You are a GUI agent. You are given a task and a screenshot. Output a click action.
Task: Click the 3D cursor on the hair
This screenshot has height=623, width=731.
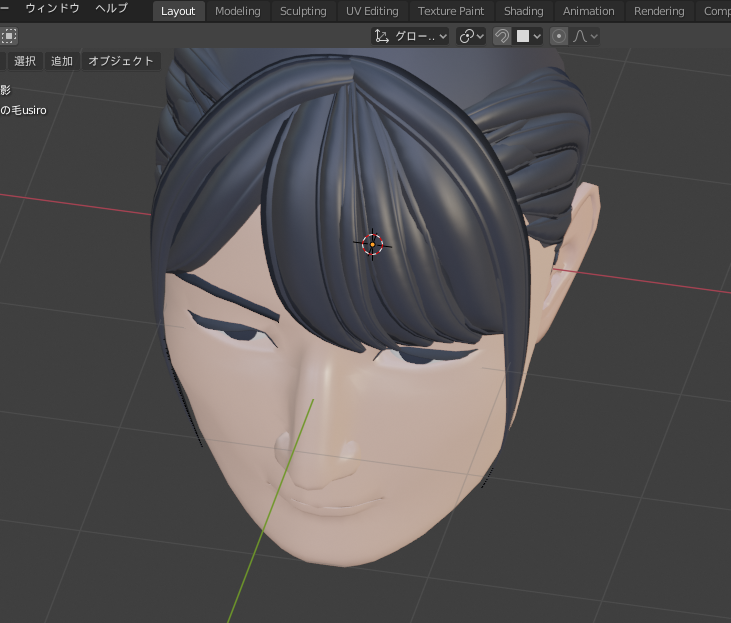click(372, 244)
